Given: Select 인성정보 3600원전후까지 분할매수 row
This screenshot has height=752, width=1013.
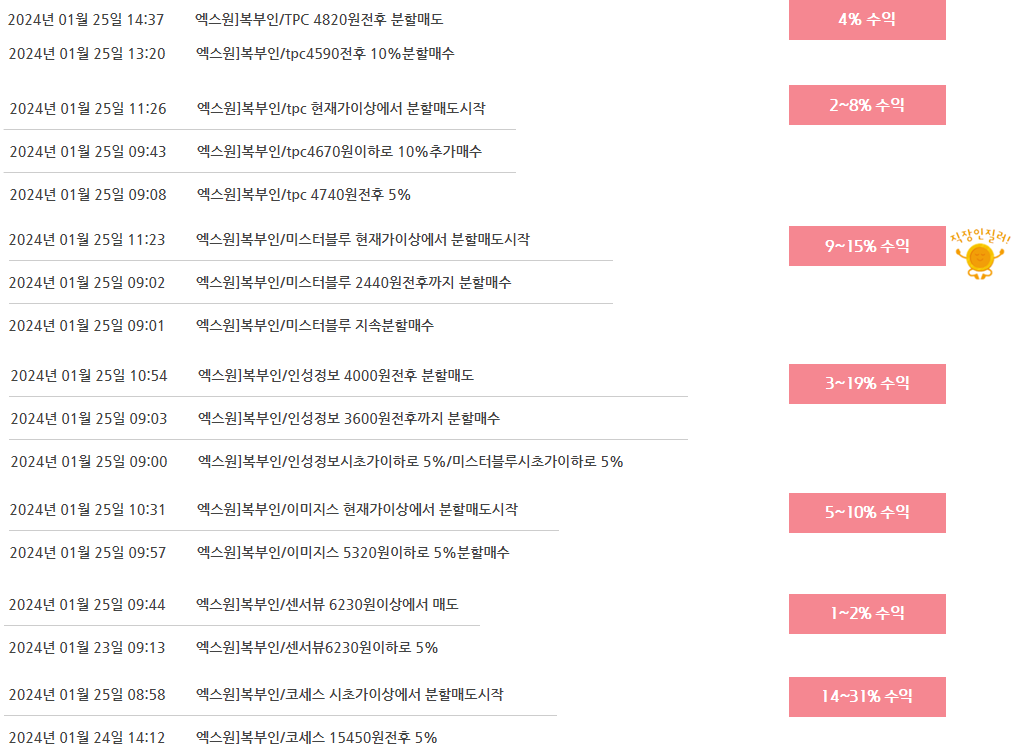Looking at the screenshot, I should pyautogui.click(x=349, y=419).
